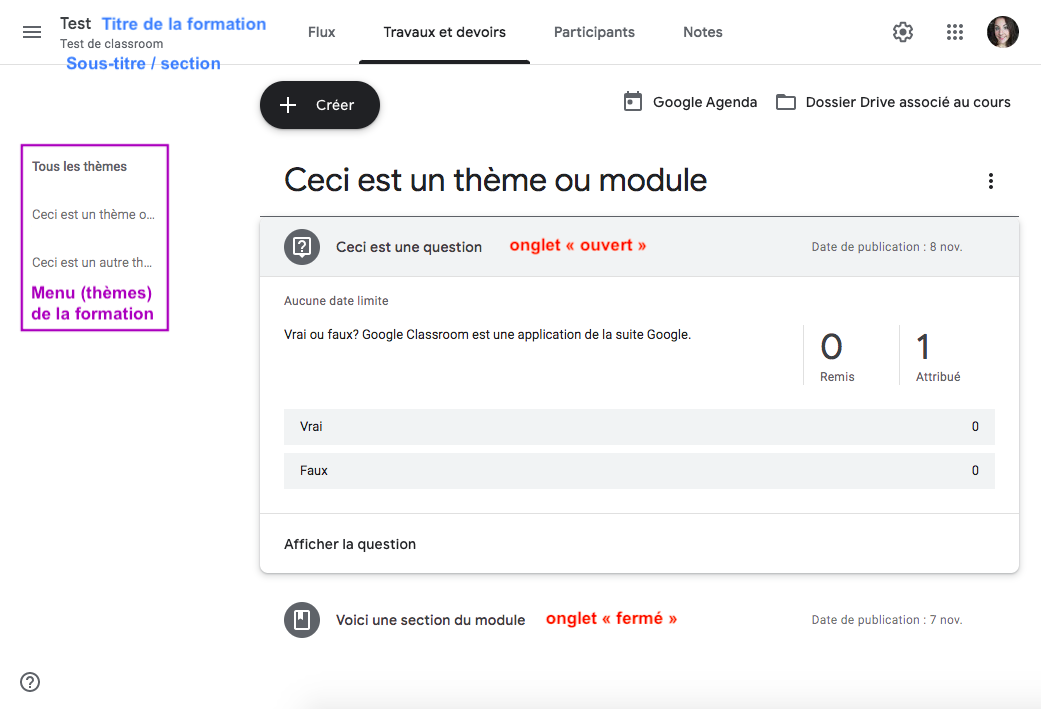Expand 'Voici une section du module' item
1041x709 pixels.
[x=639, y=620]
